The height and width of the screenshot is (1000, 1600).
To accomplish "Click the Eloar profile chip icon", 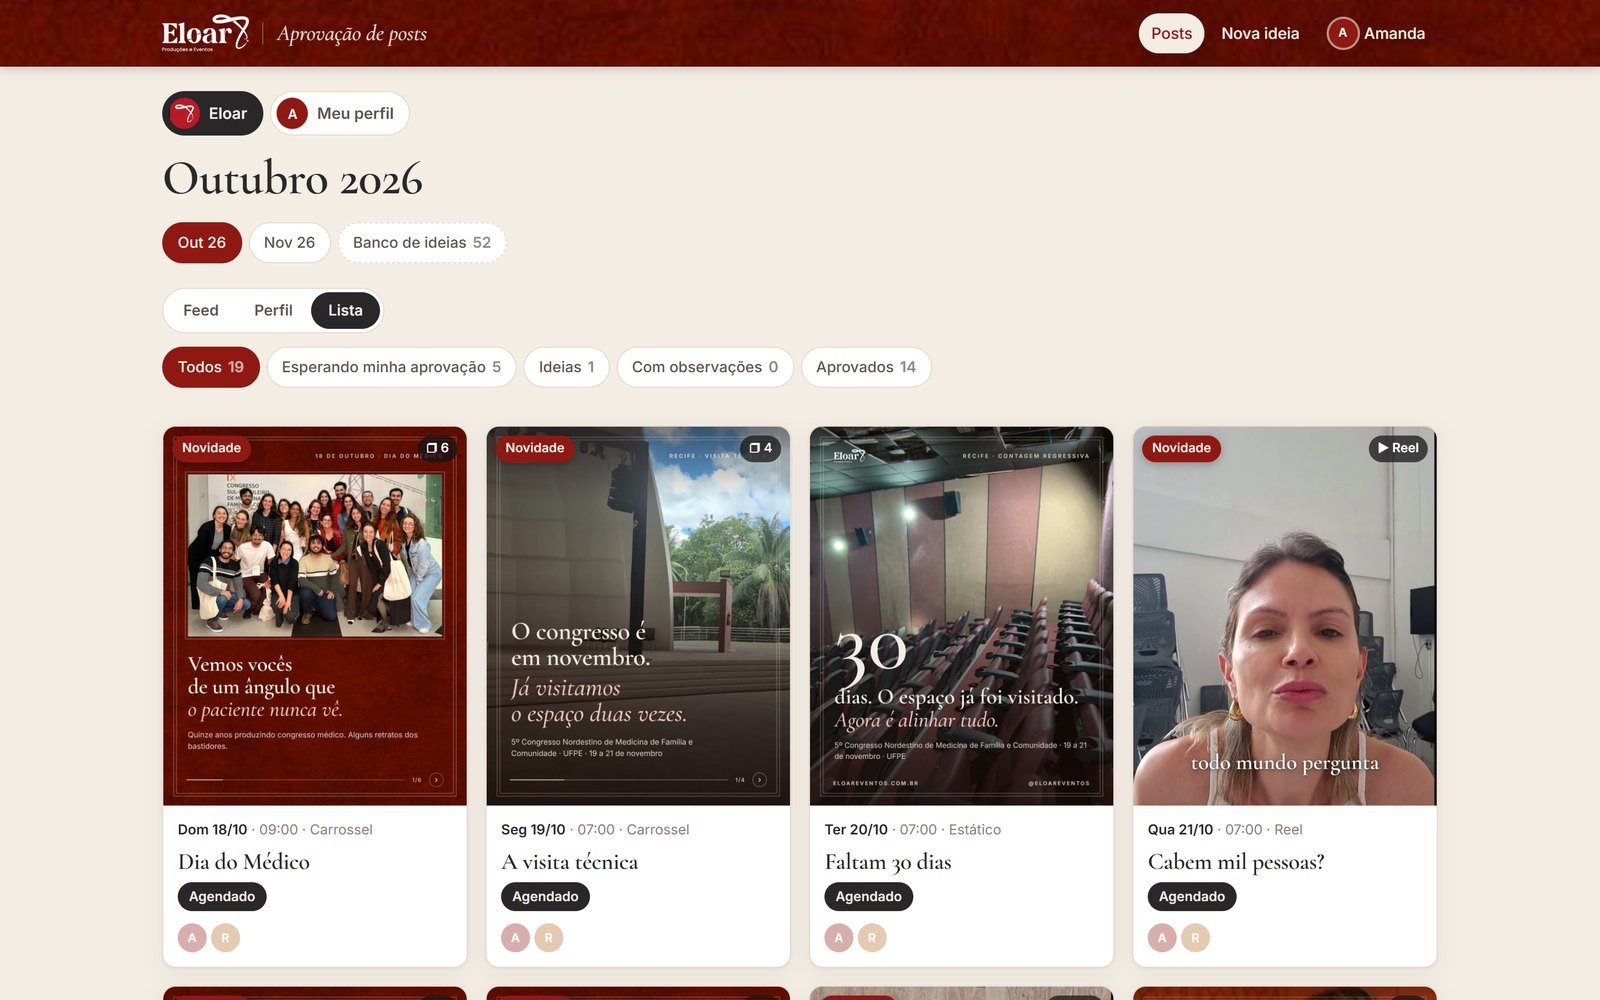I will (x=185, y=114).
